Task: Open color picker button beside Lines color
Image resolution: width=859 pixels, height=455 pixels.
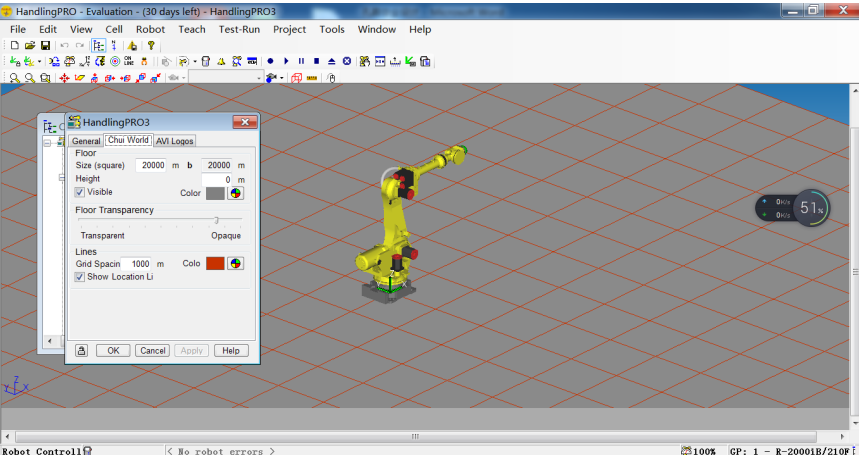Action: coord(236,263)
